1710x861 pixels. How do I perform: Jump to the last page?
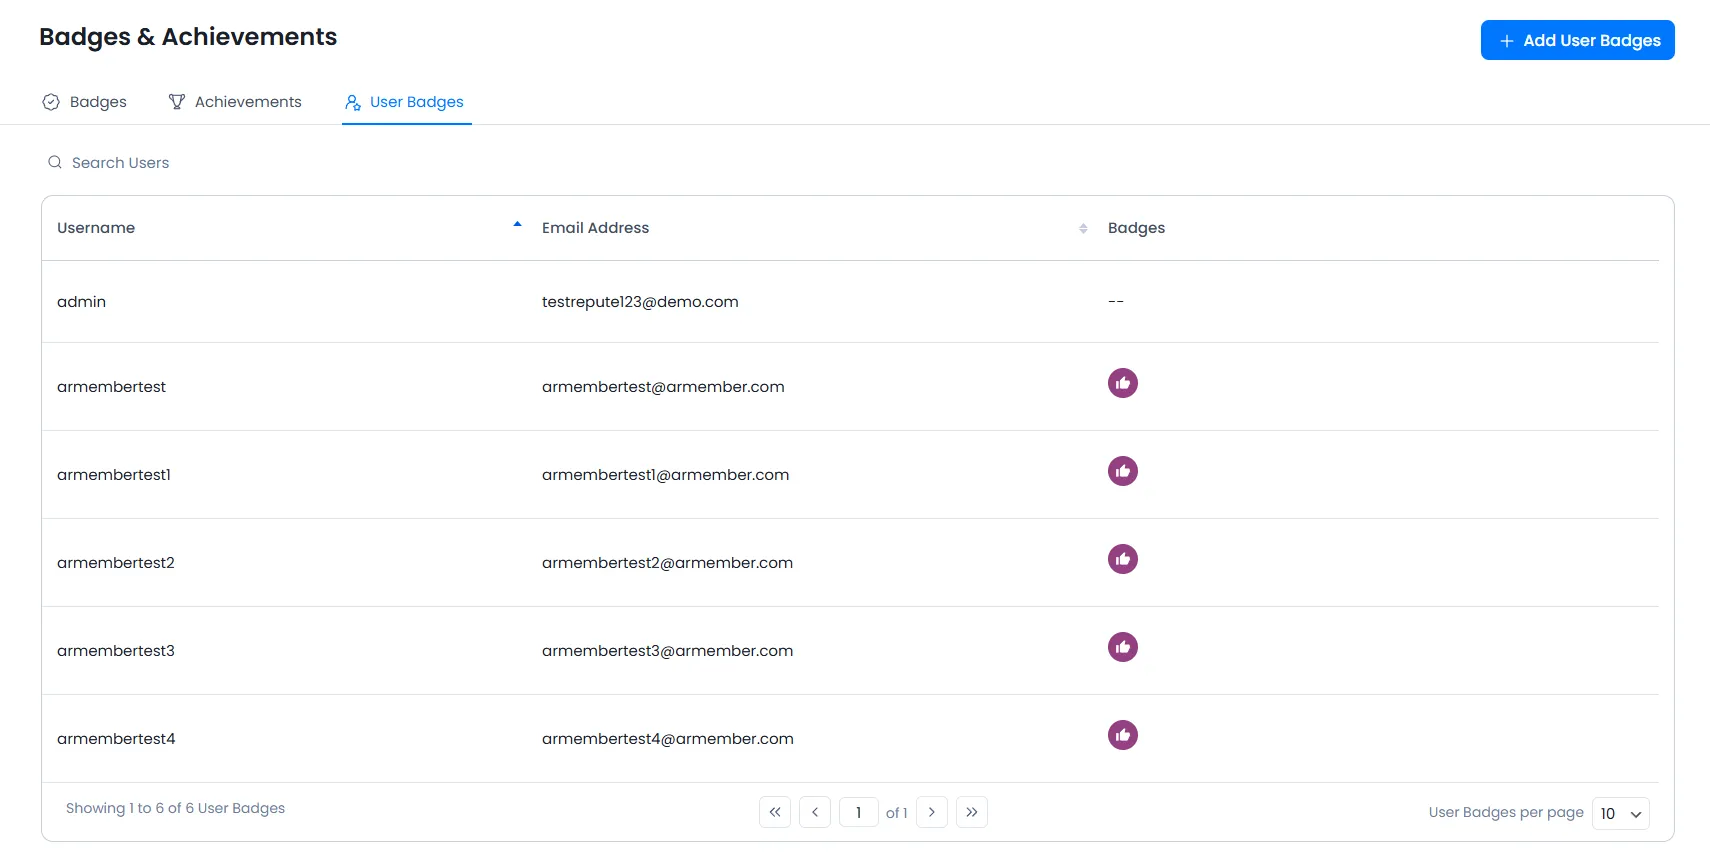(x=971, y=812)
